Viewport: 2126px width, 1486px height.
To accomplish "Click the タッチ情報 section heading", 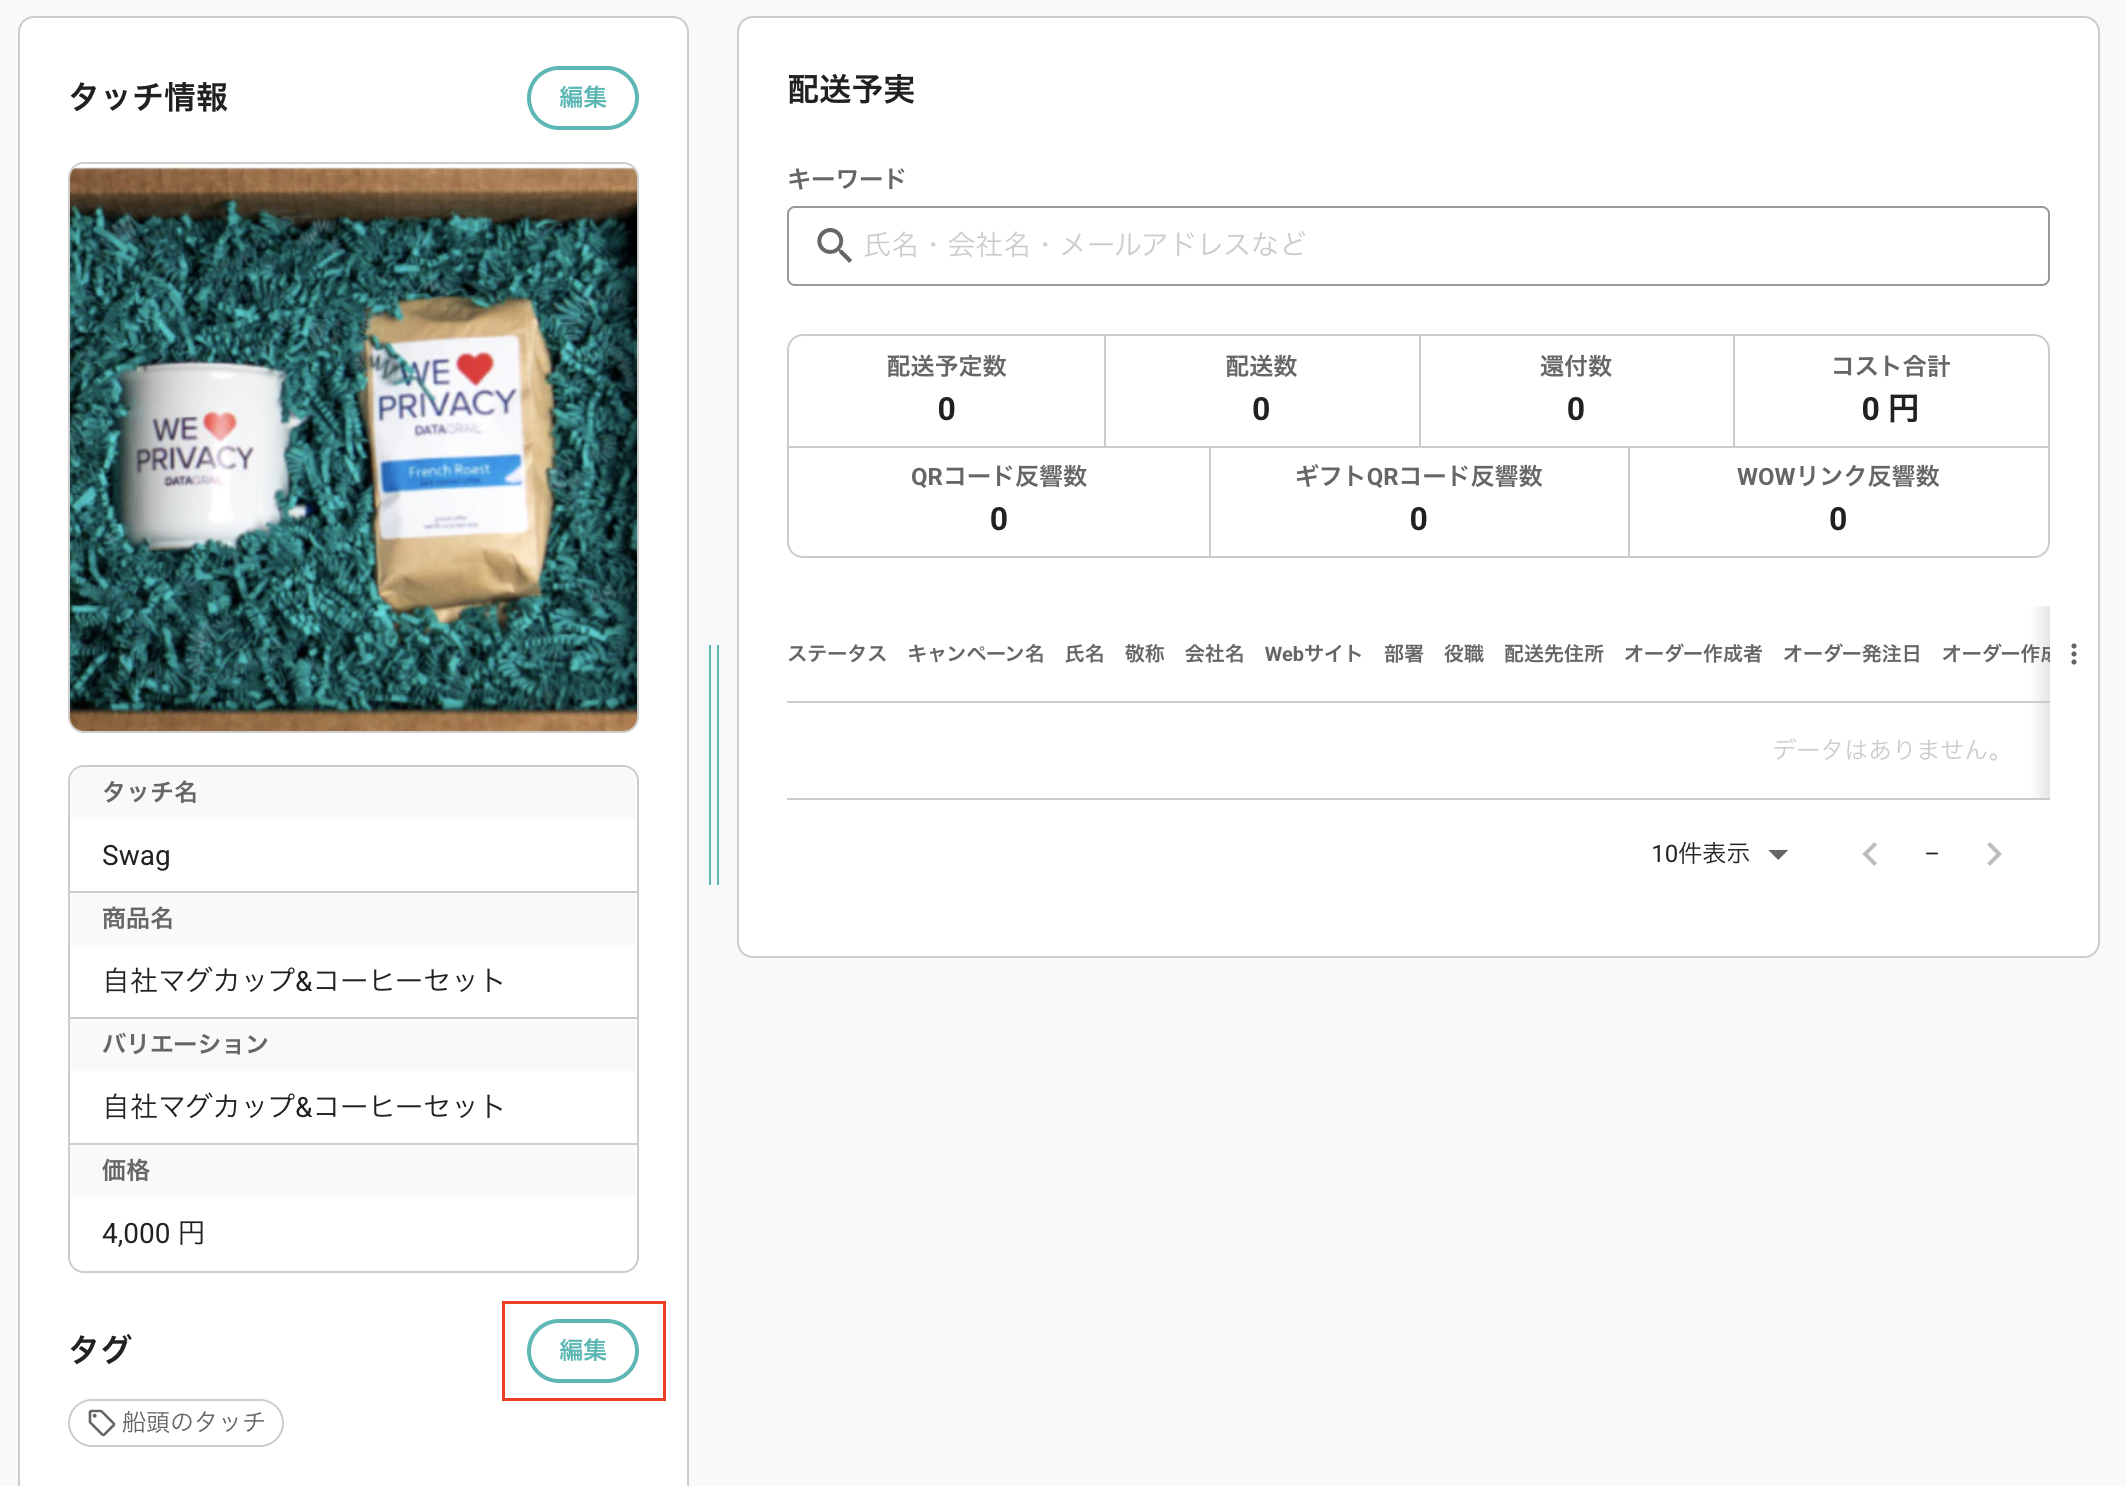I will 148,97.
